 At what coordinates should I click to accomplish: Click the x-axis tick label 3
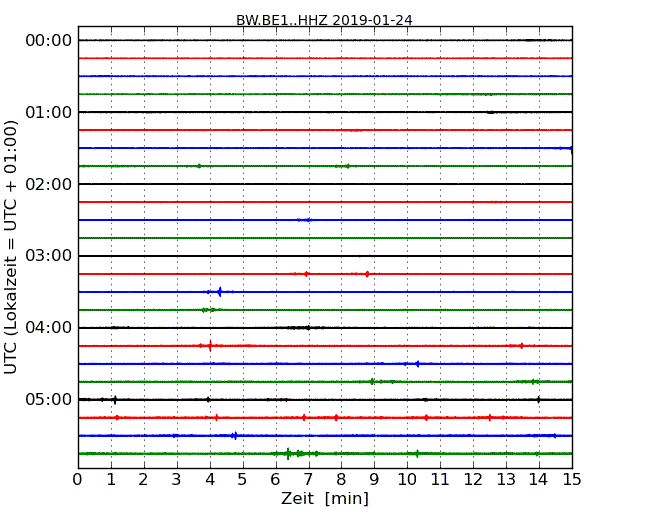[177, 480]
